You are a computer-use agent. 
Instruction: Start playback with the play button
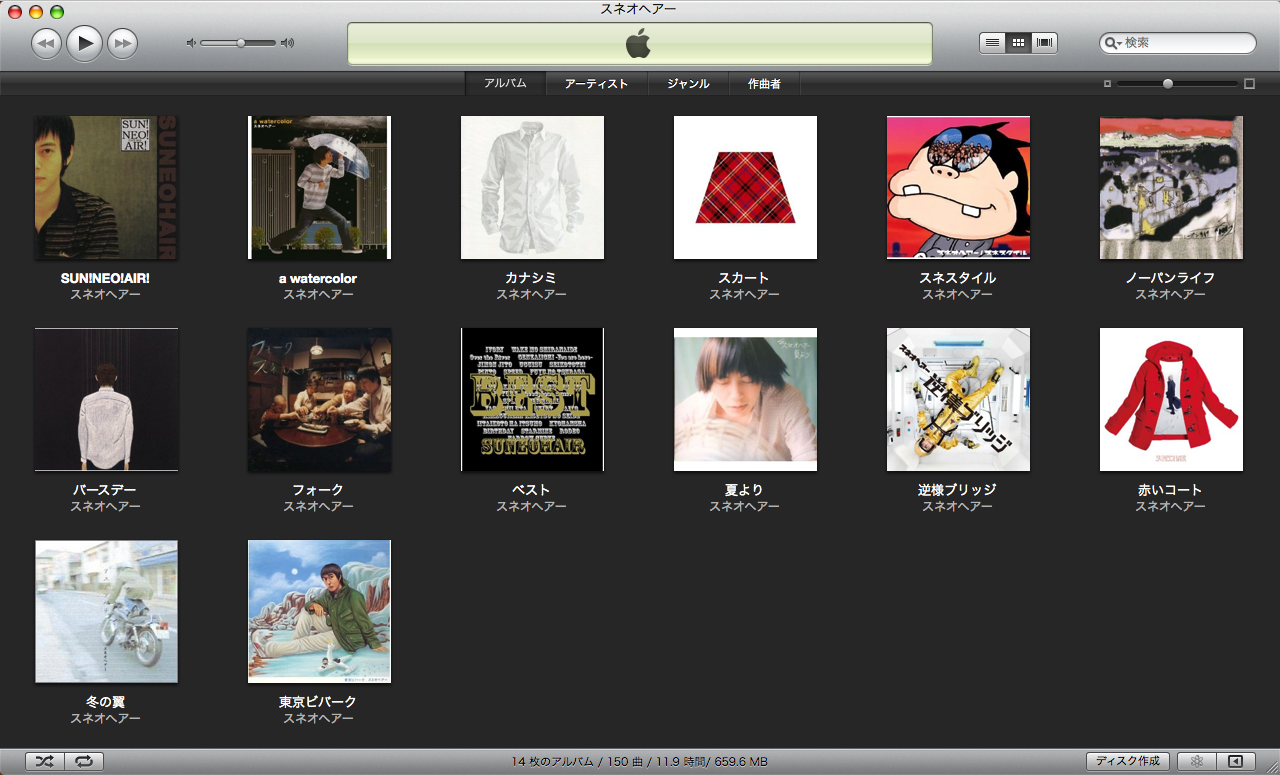(x=84, y=43)
